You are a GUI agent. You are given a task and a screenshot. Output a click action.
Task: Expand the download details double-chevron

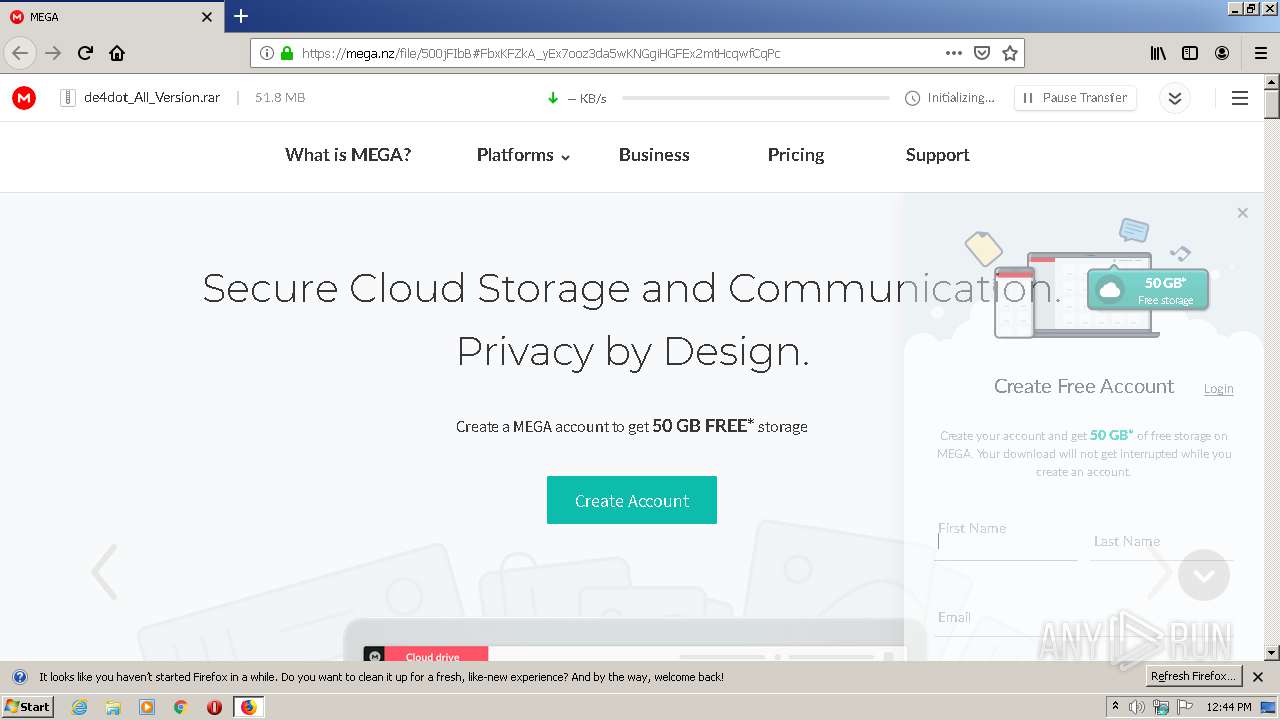[1175, 98]
